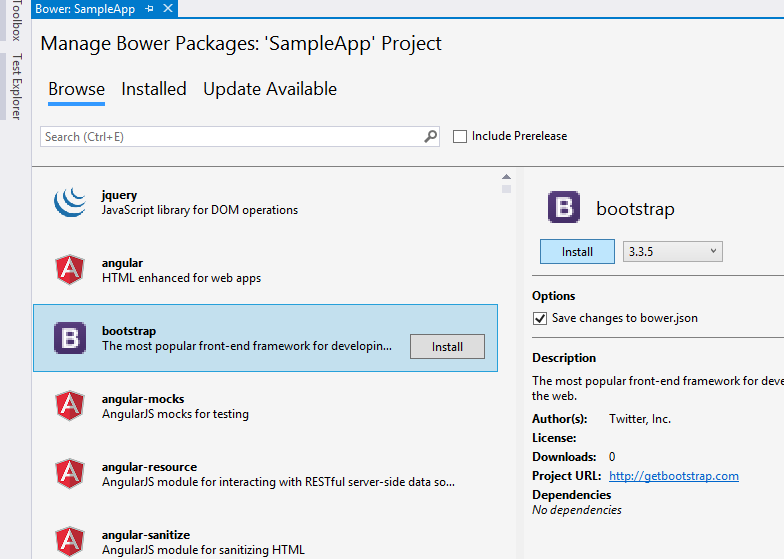Uncheck Save changes to bower.json

(x=541, y=318)
